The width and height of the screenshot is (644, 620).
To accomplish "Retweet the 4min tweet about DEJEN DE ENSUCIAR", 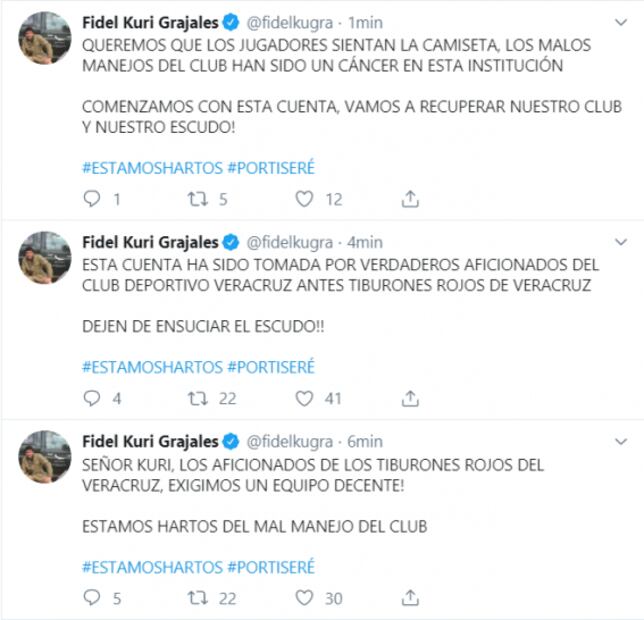I will click(x=198, y=399).
